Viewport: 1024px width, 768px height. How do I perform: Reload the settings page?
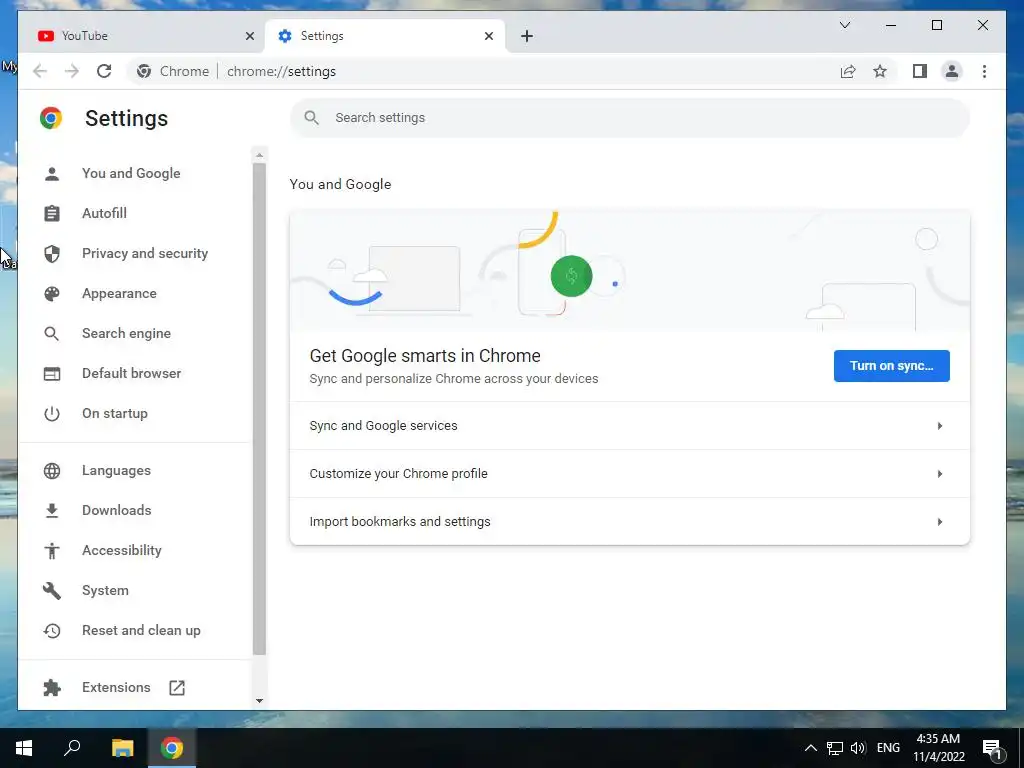coord(104,71)
